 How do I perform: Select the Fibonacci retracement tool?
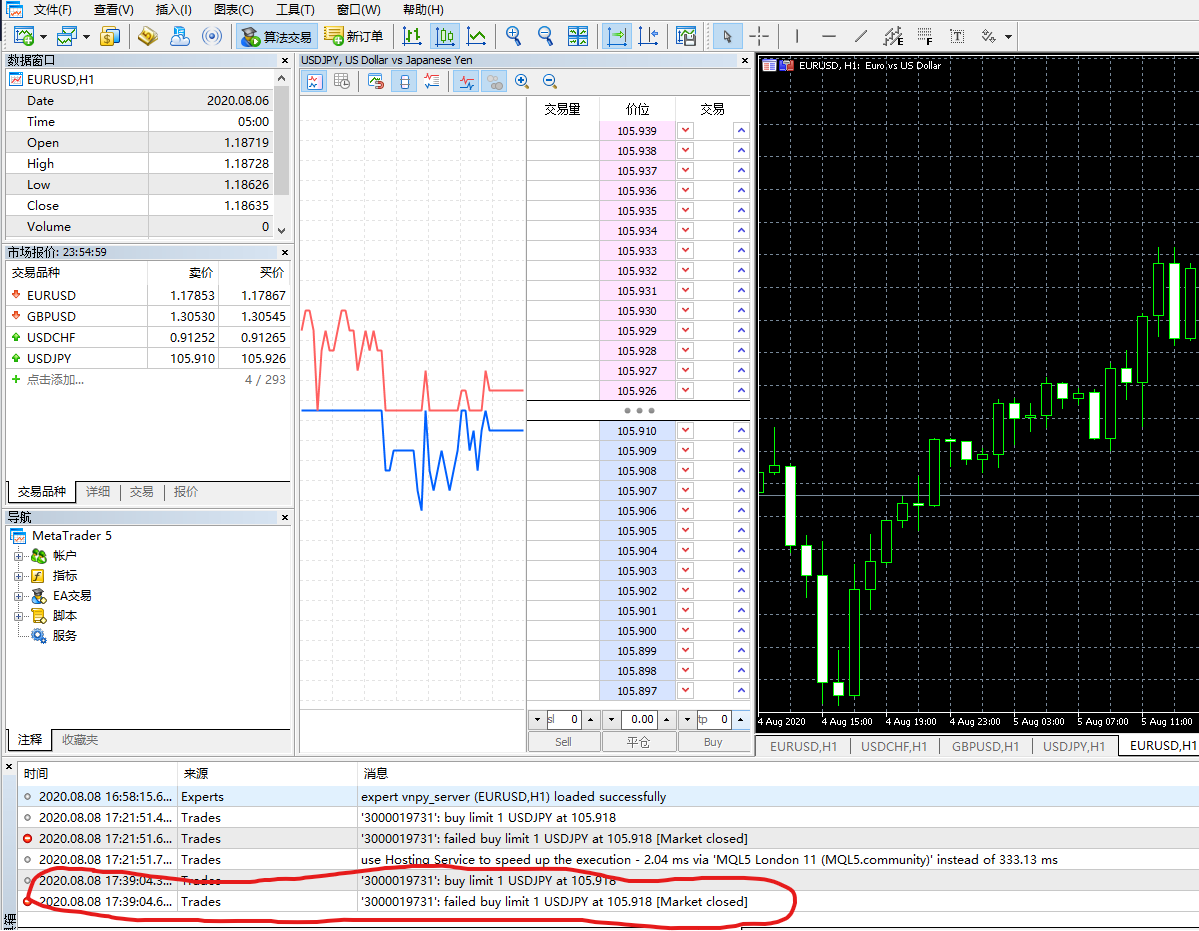[925, 36]
